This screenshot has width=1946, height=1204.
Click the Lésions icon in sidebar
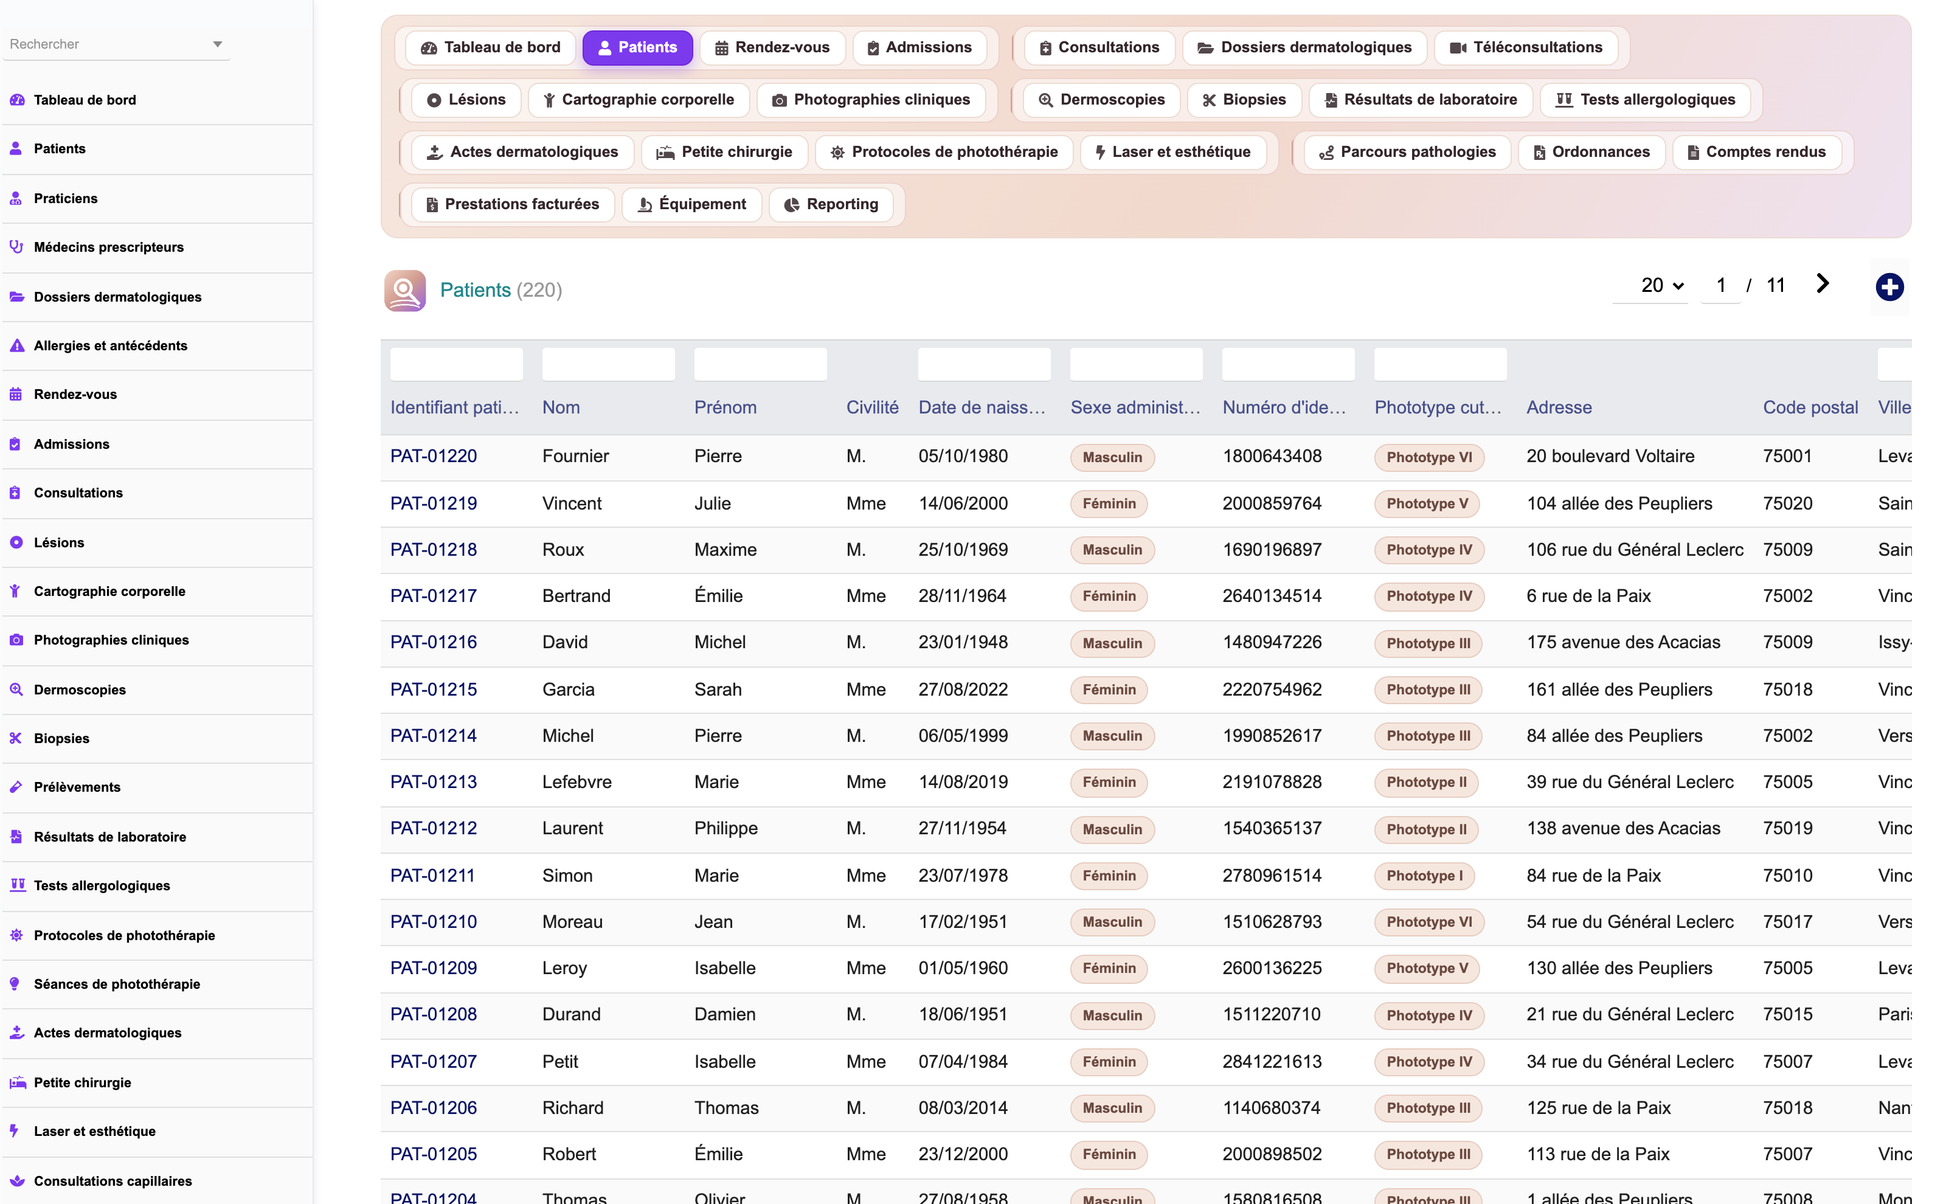16,543
